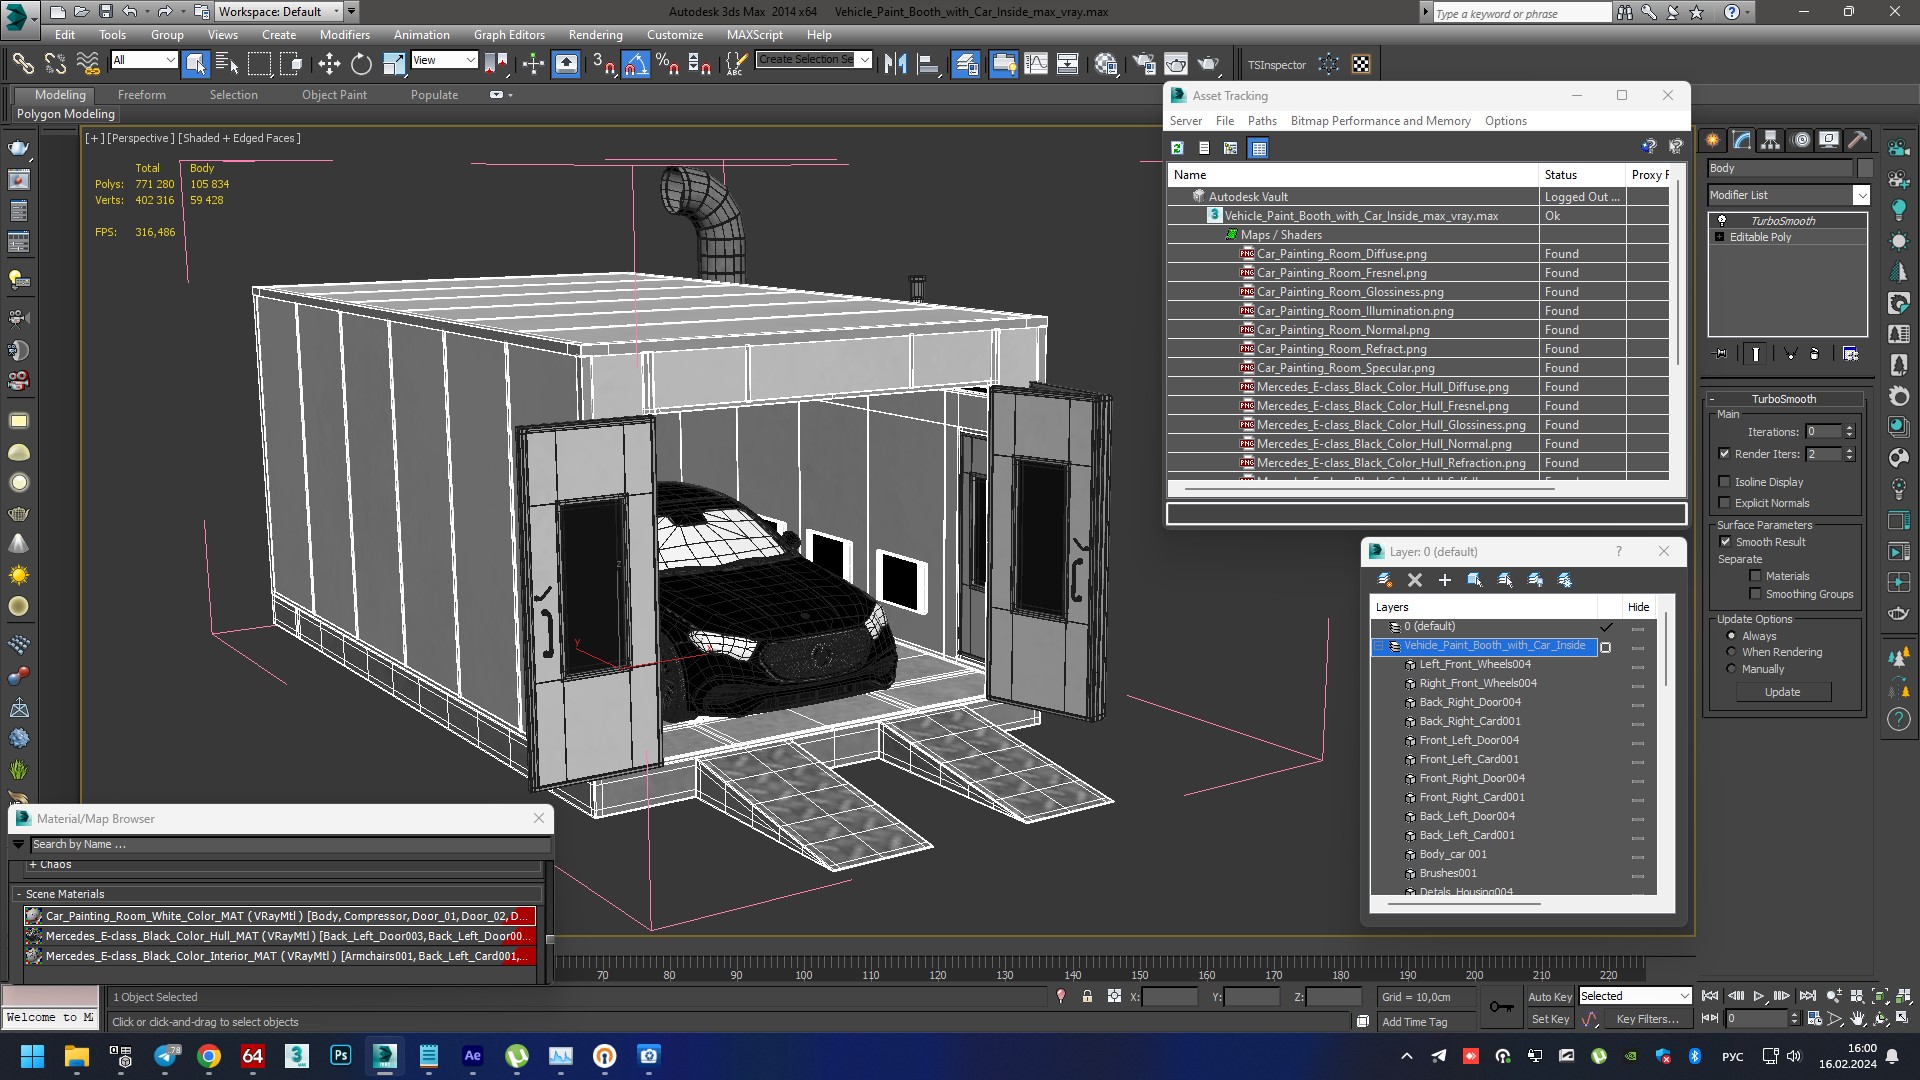Toggle Angle Snap in main toolbar
Screen dimensions: 1920x1080
[x=636, y=64]
